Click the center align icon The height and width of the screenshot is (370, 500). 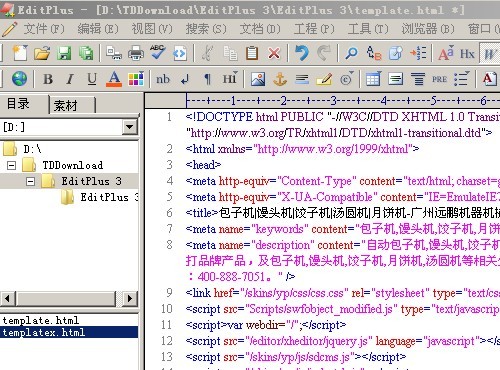(x=417, y=79)
